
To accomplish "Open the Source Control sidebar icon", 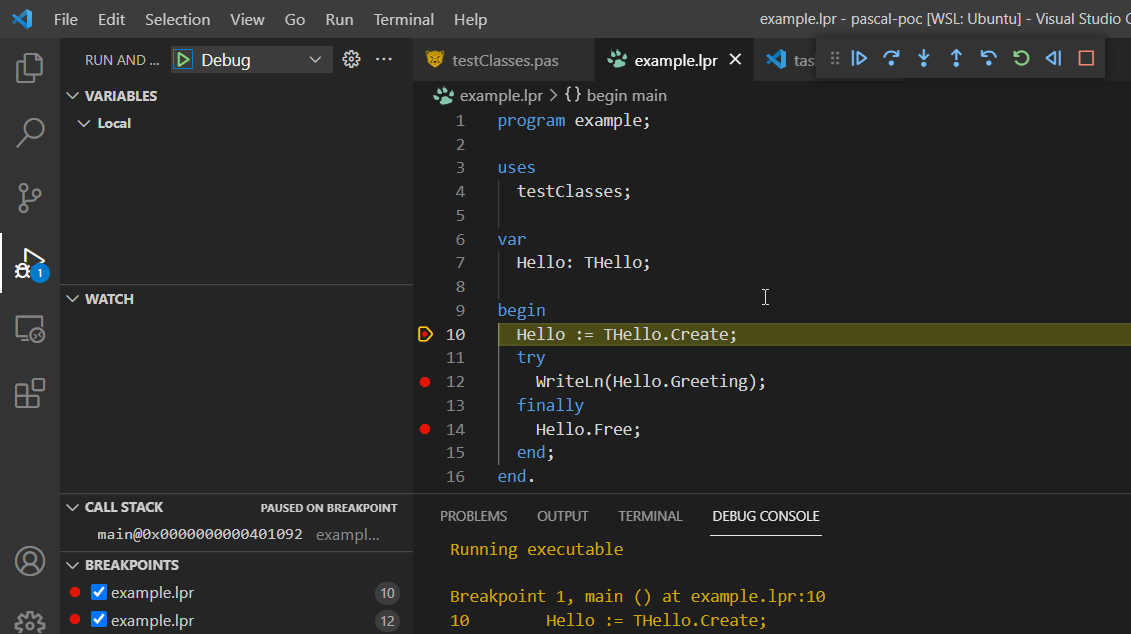I will 29,197.
